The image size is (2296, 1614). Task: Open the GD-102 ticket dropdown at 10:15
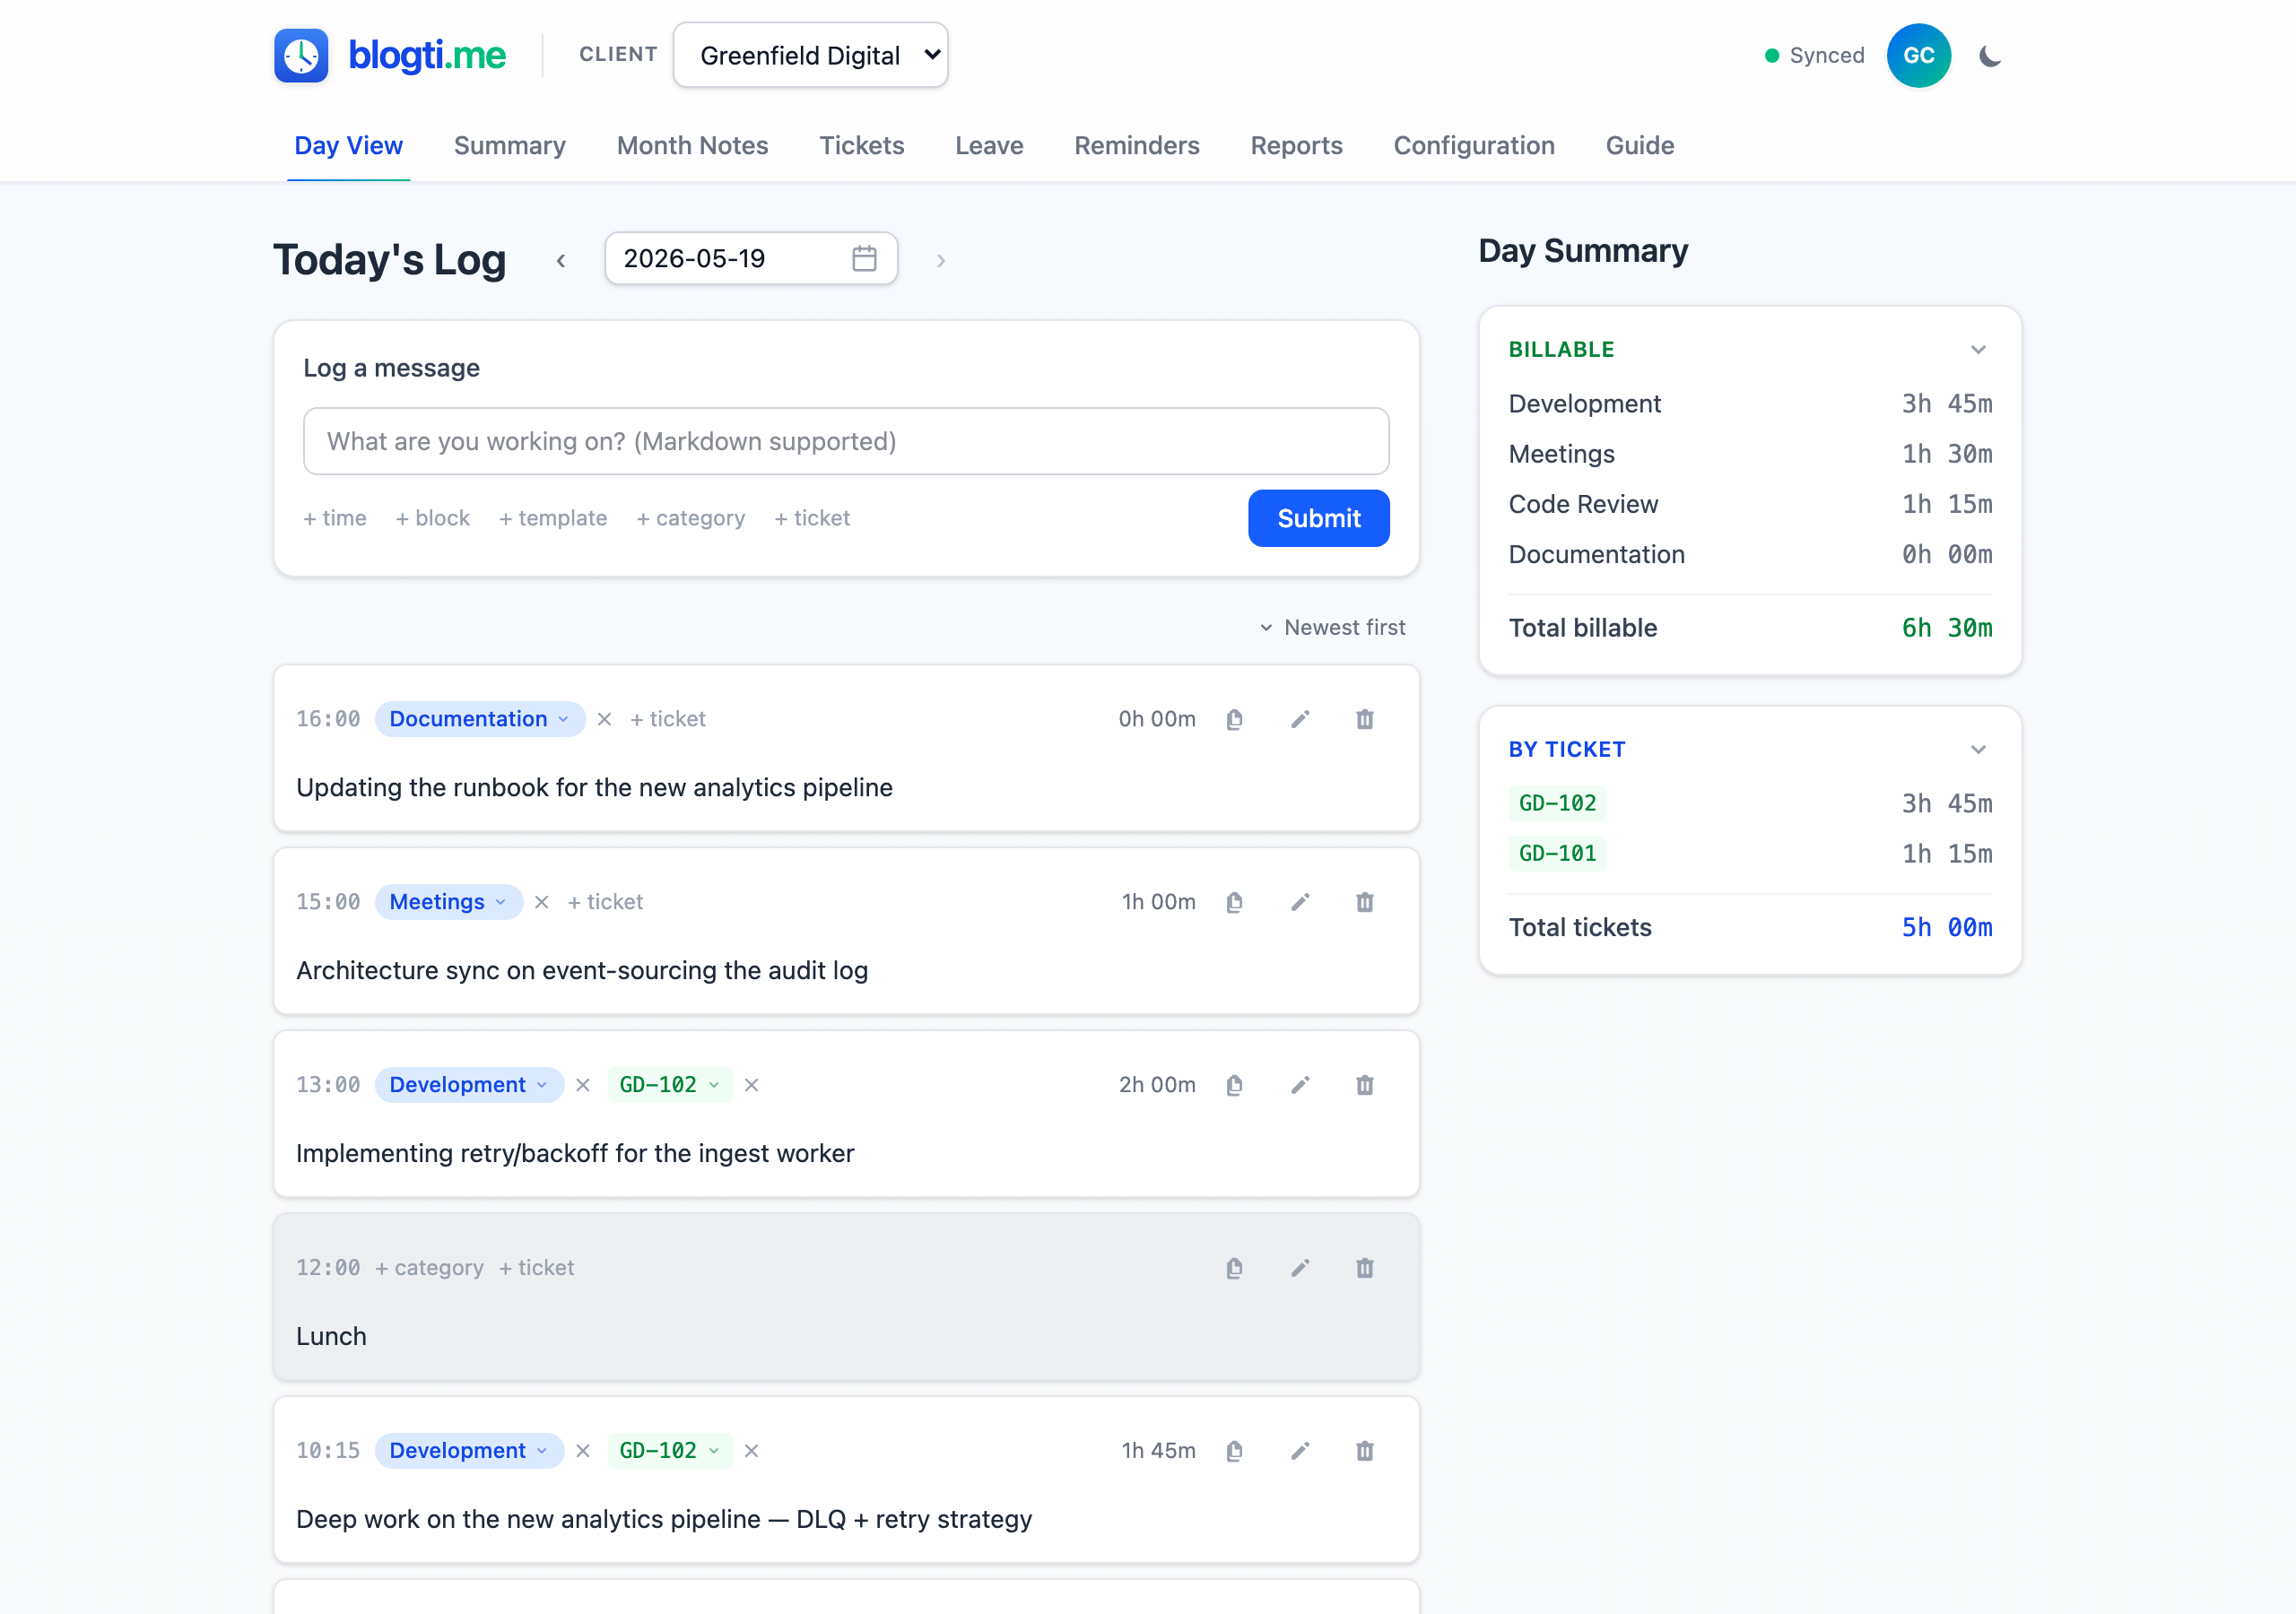[x=670, y=1451]
